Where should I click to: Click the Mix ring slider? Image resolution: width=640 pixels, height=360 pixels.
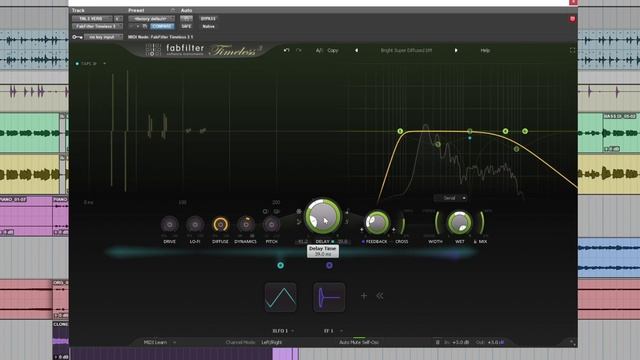(482, 223)
